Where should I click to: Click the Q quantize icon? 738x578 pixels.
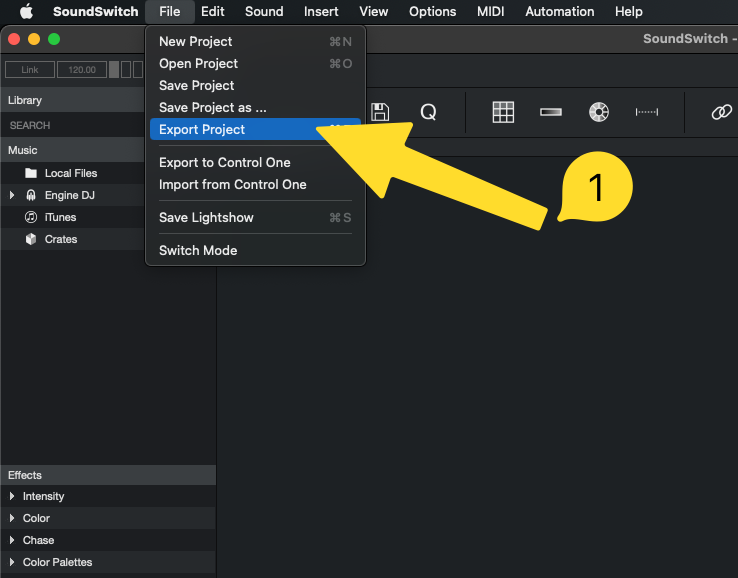tap(428, 112)
